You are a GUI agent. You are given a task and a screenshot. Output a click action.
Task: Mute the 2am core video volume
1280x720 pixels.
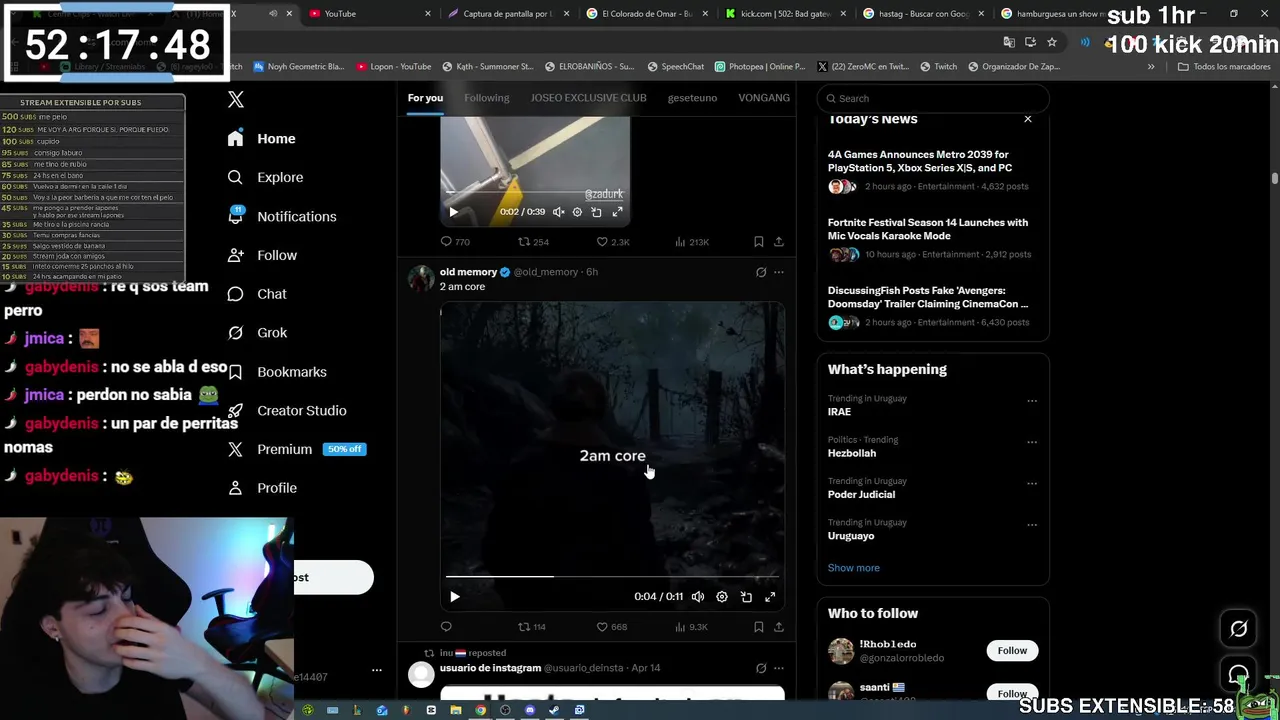pos(698,597)
